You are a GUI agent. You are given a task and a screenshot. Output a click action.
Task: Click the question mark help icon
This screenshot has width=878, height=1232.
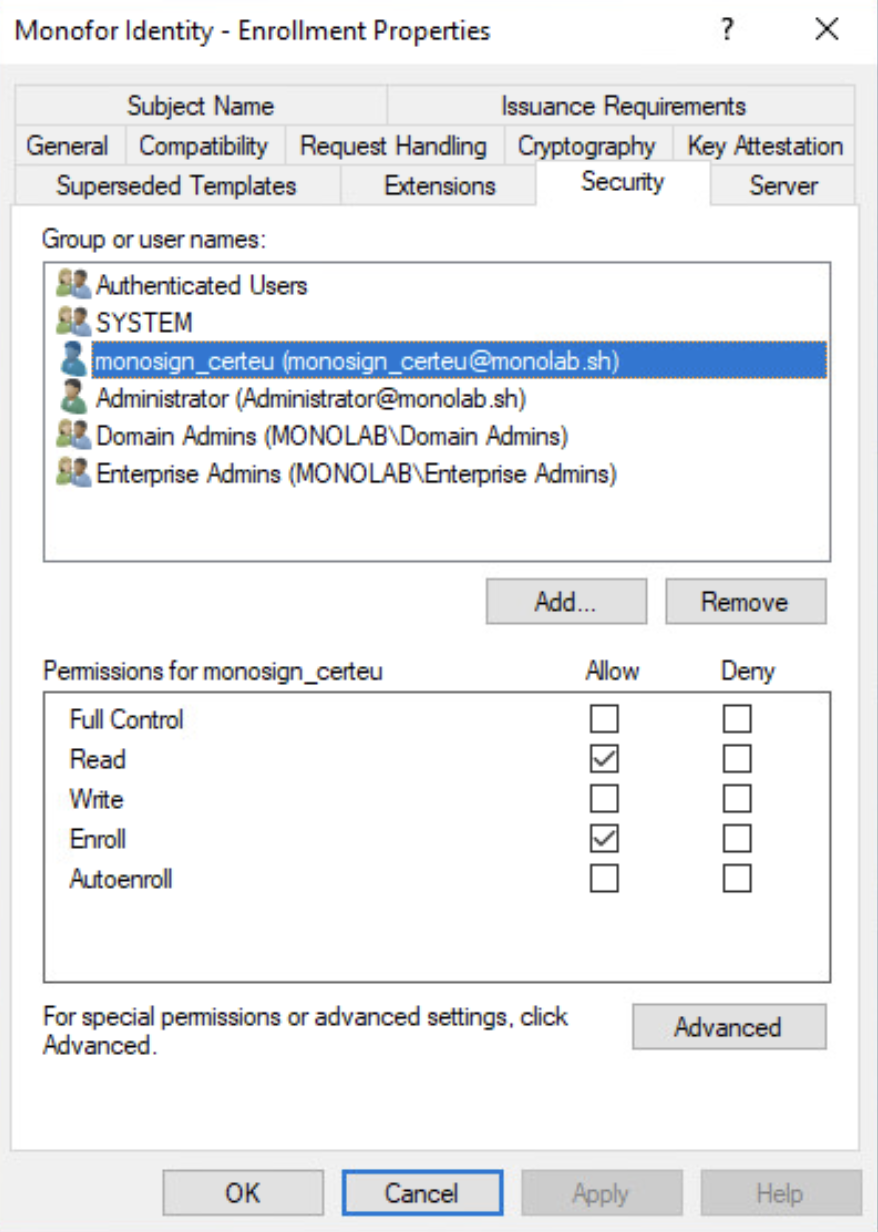[727, 30]
